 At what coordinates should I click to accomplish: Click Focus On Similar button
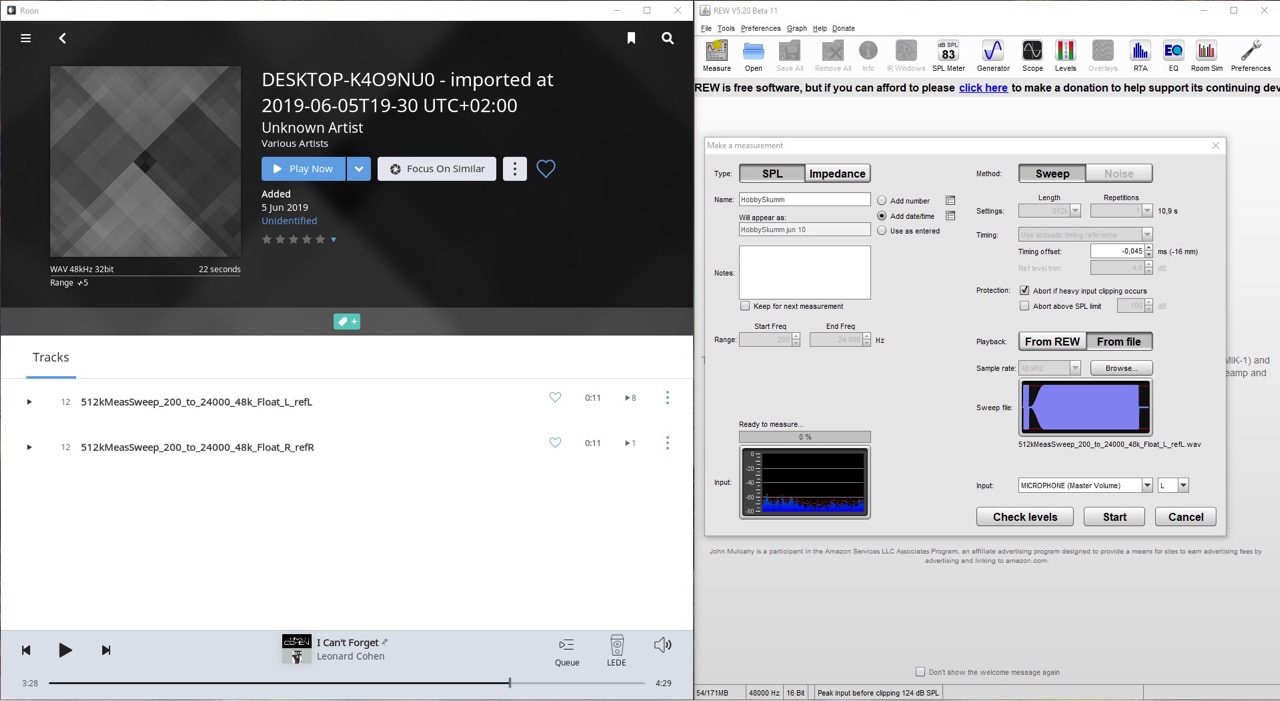click(437, 169)
